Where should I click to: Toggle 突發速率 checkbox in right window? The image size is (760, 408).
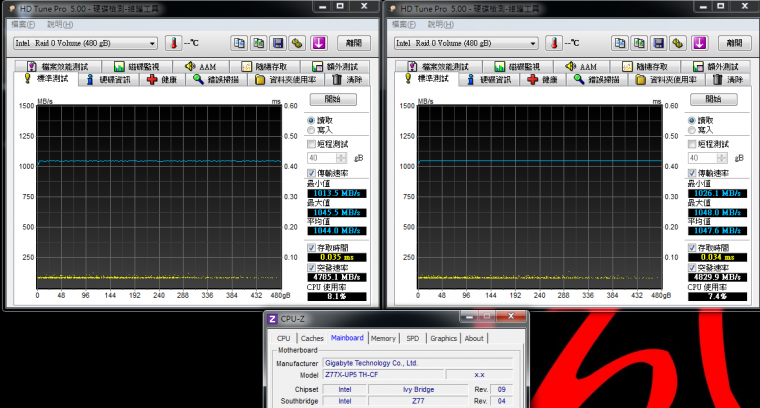pyautogui.click(x=690, y=267)
